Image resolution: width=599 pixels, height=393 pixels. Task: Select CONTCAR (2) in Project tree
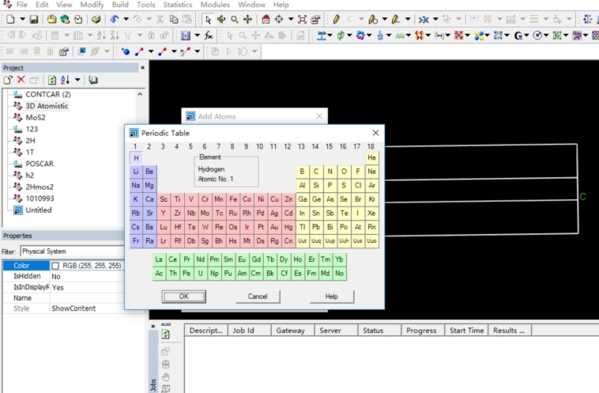48,94
